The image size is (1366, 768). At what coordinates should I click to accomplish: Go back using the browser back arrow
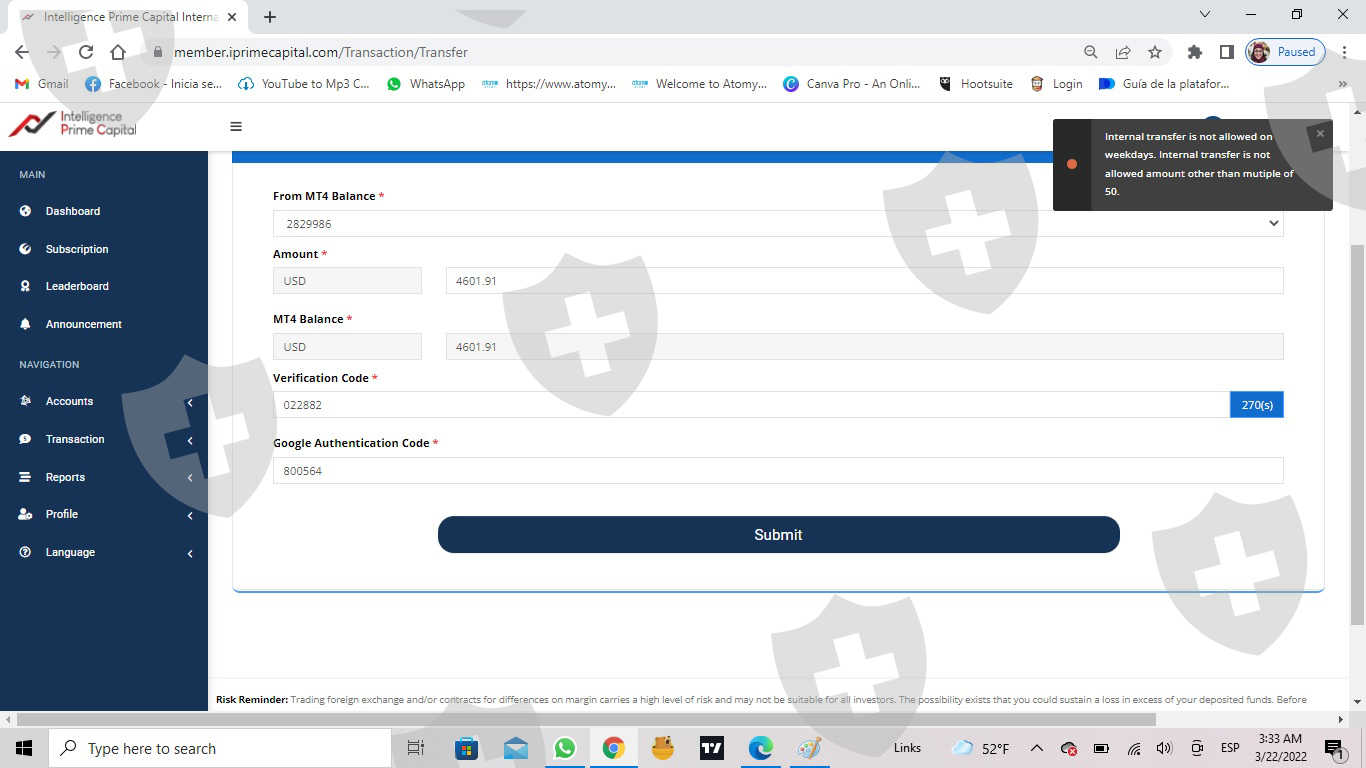click(x=22, y=52)
